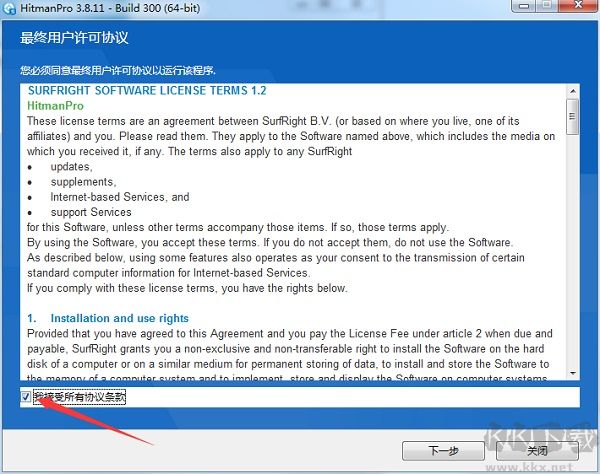Screen dimensions: 600x474
Task: Click the 'updates,' bullet line
Action: (72, 167)
